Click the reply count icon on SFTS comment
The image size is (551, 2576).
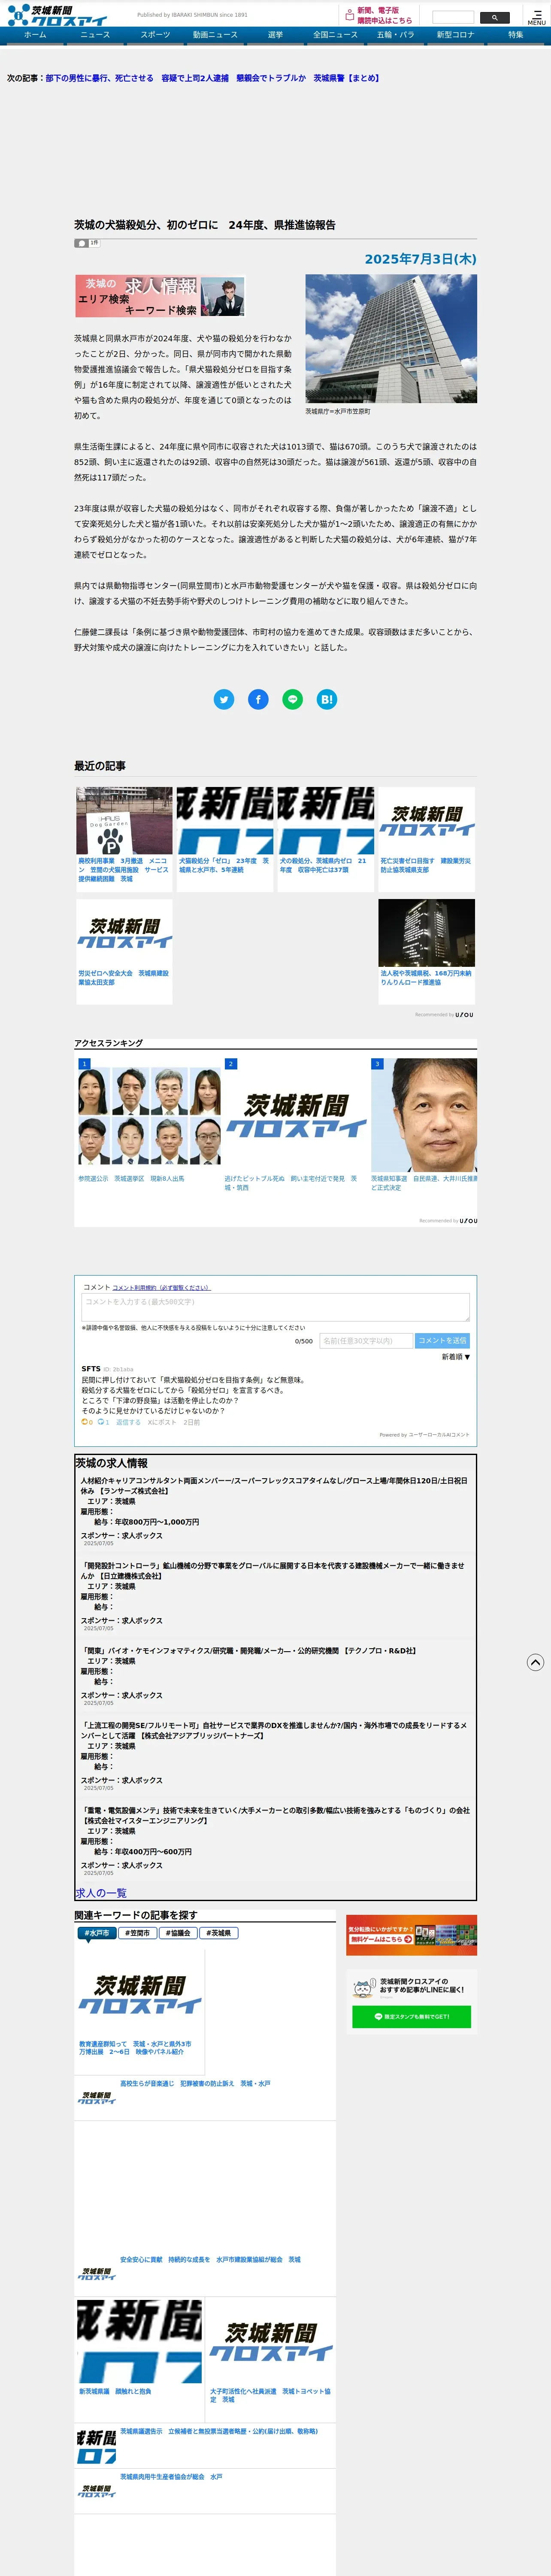[101, 1422]
